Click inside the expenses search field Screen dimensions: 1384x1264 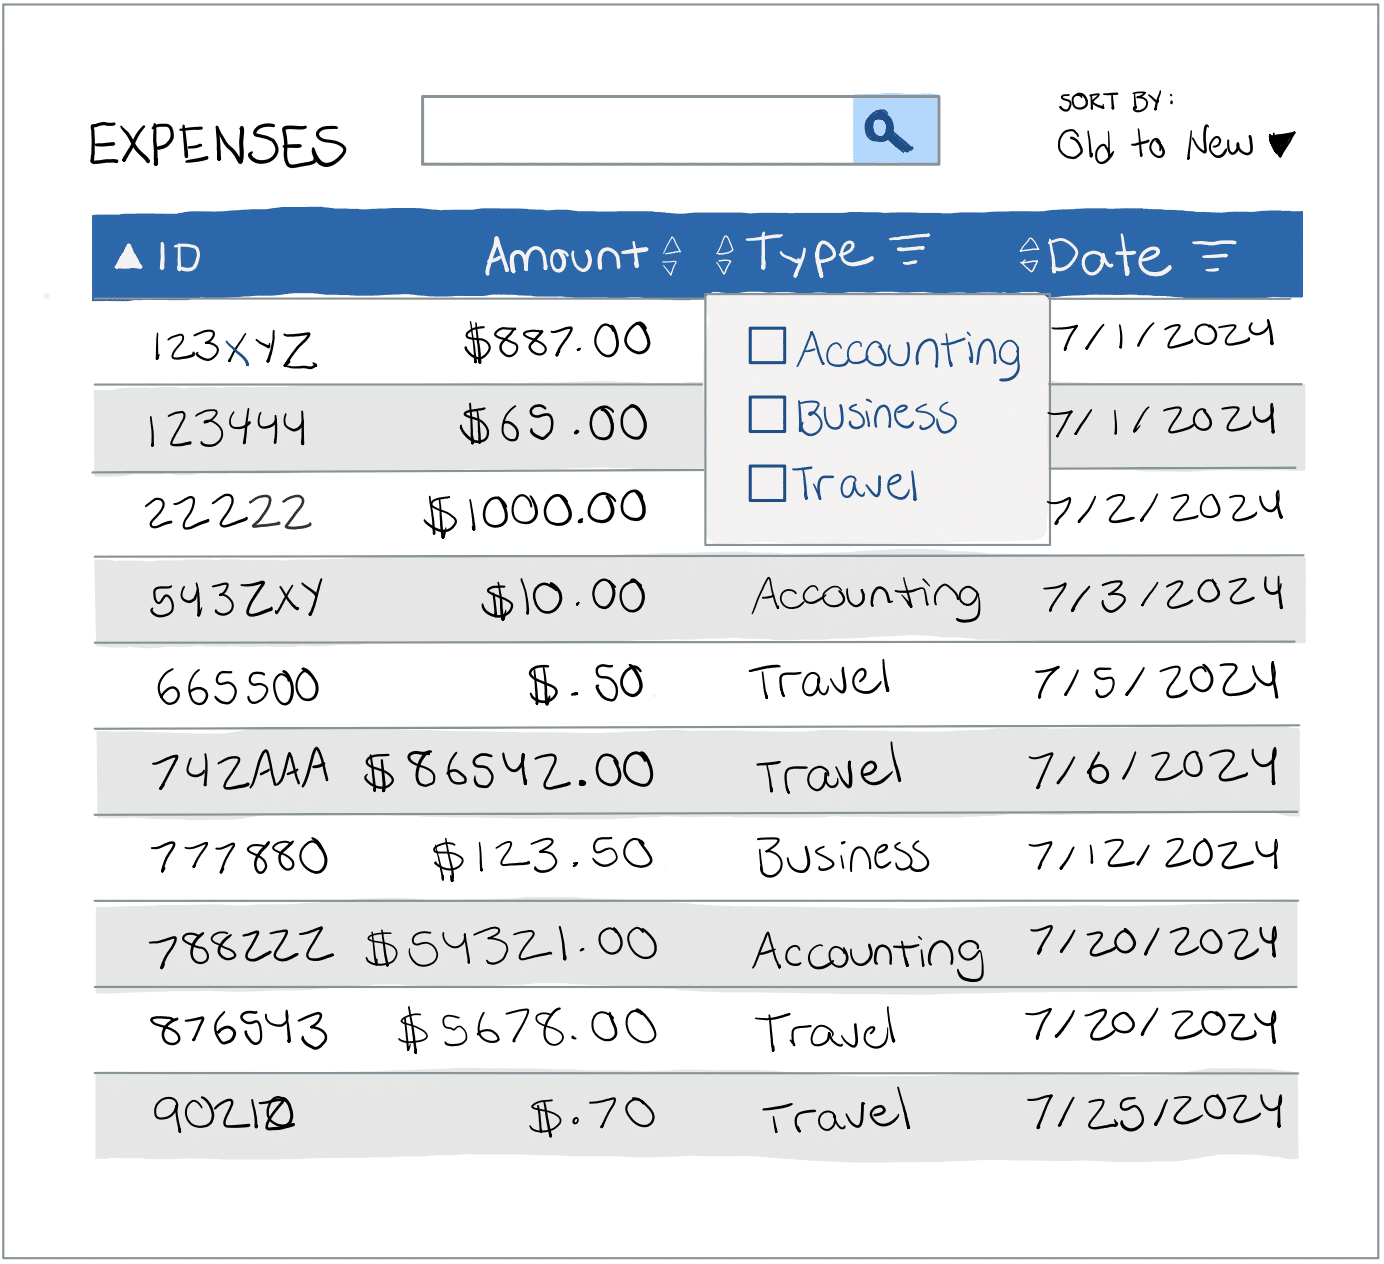pos(638,130)
